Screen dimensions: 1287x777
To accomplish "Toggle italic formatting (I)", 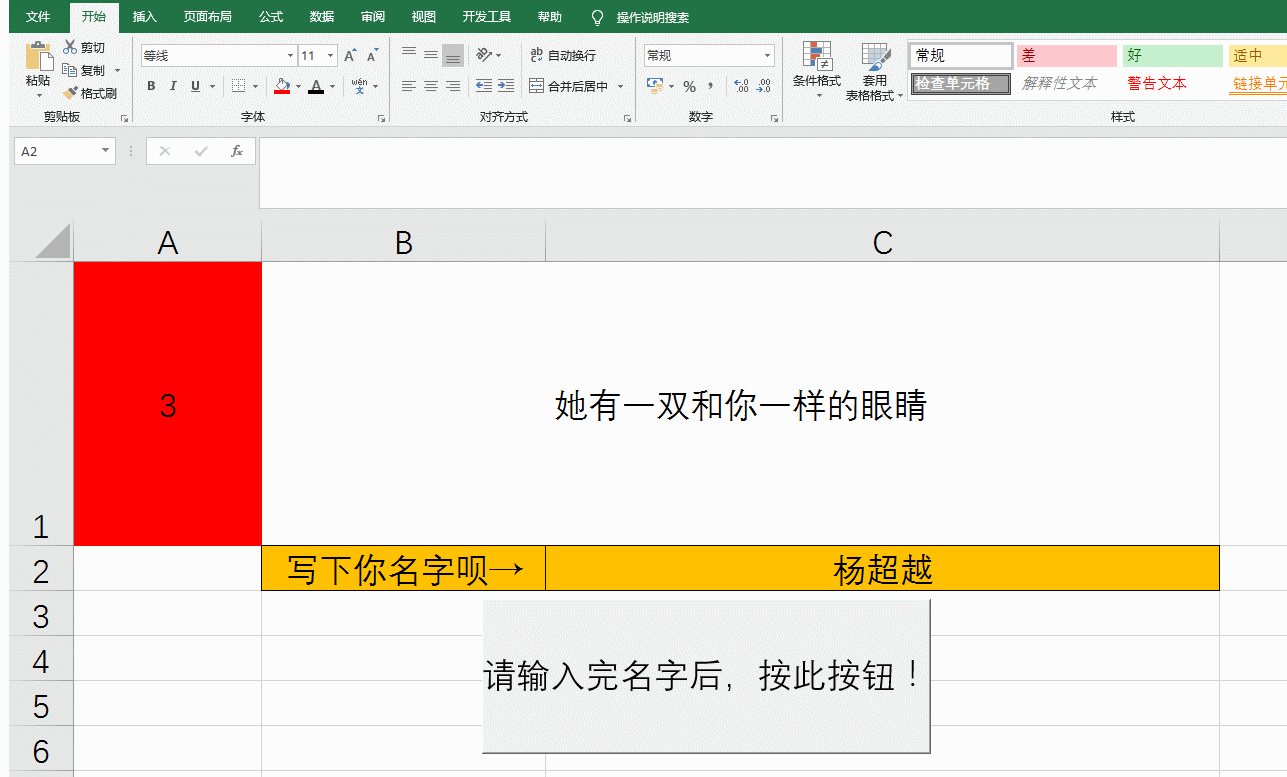I will [x=173, y=86].
